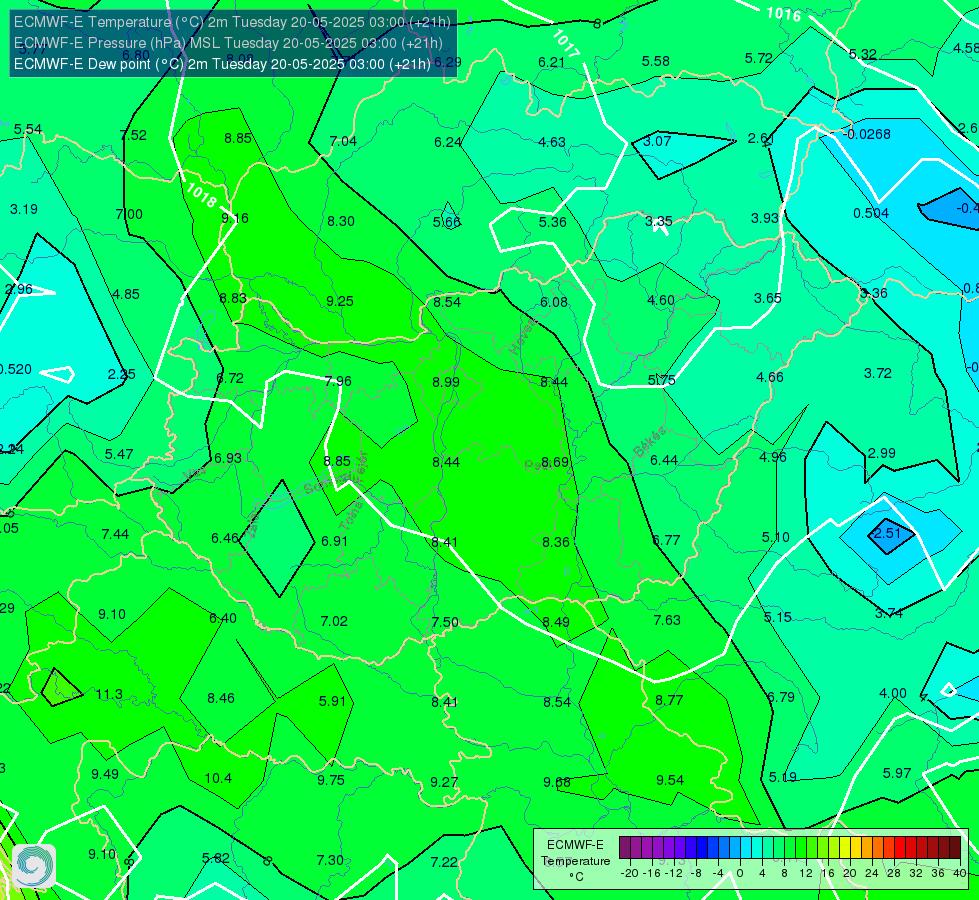Click the 5.54 temperature value

28,130
